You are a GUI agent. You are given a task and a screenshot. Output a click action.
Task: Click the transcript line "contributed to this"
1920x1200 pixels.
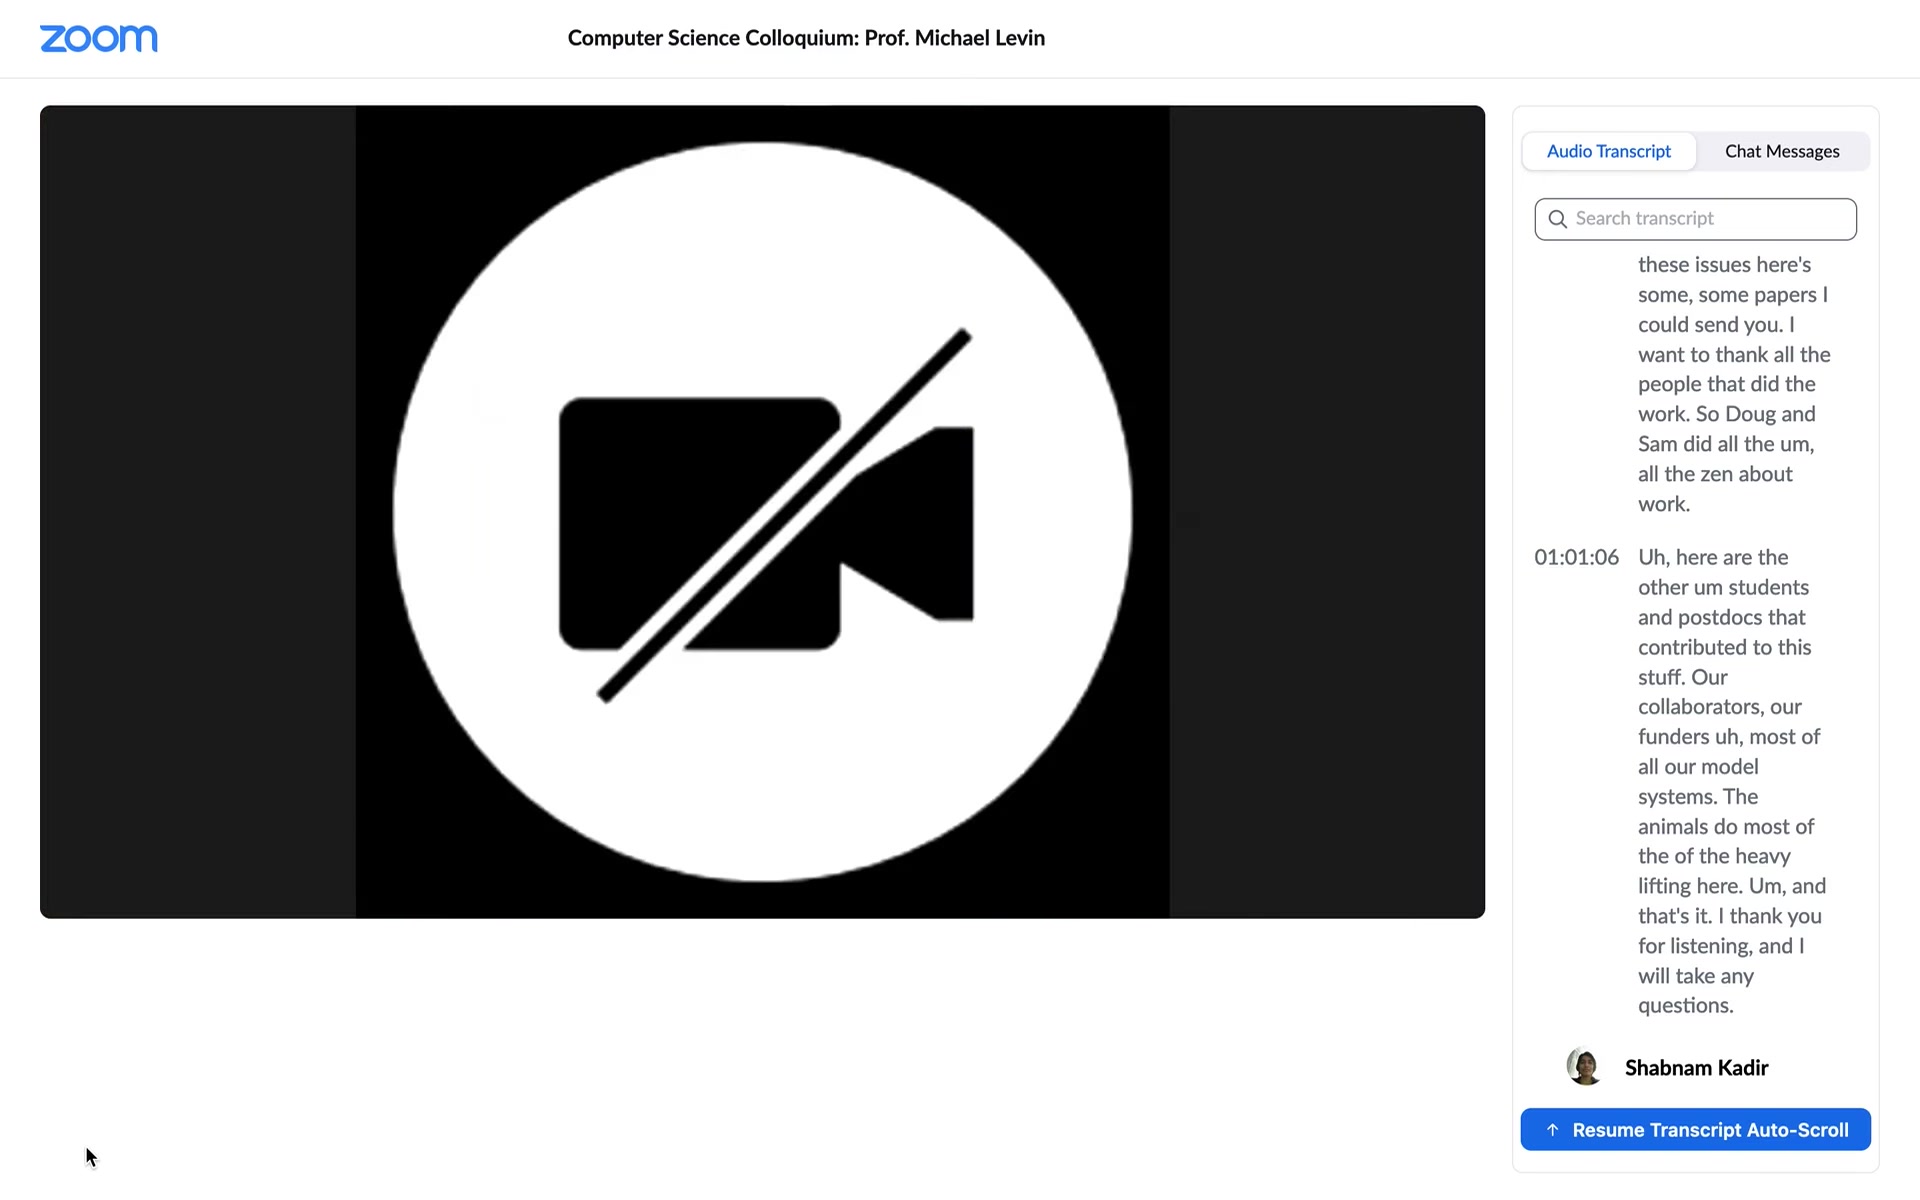[x=1724, y=647]
